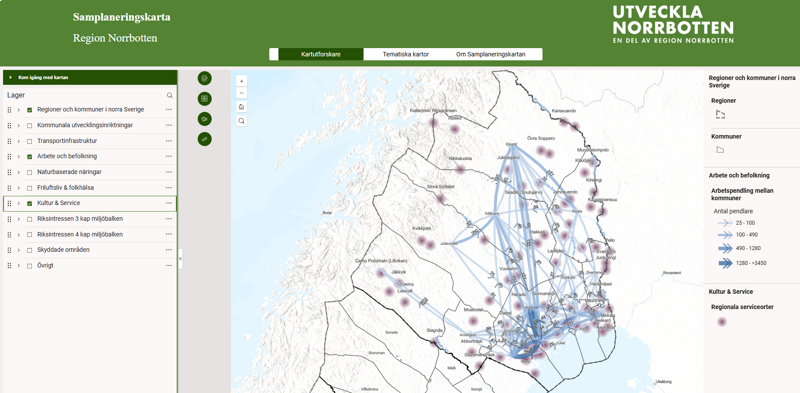Viewport: 800px width, 393px height.
Task: Open options menu for Kultur & Service
Action: coord(169,203)
